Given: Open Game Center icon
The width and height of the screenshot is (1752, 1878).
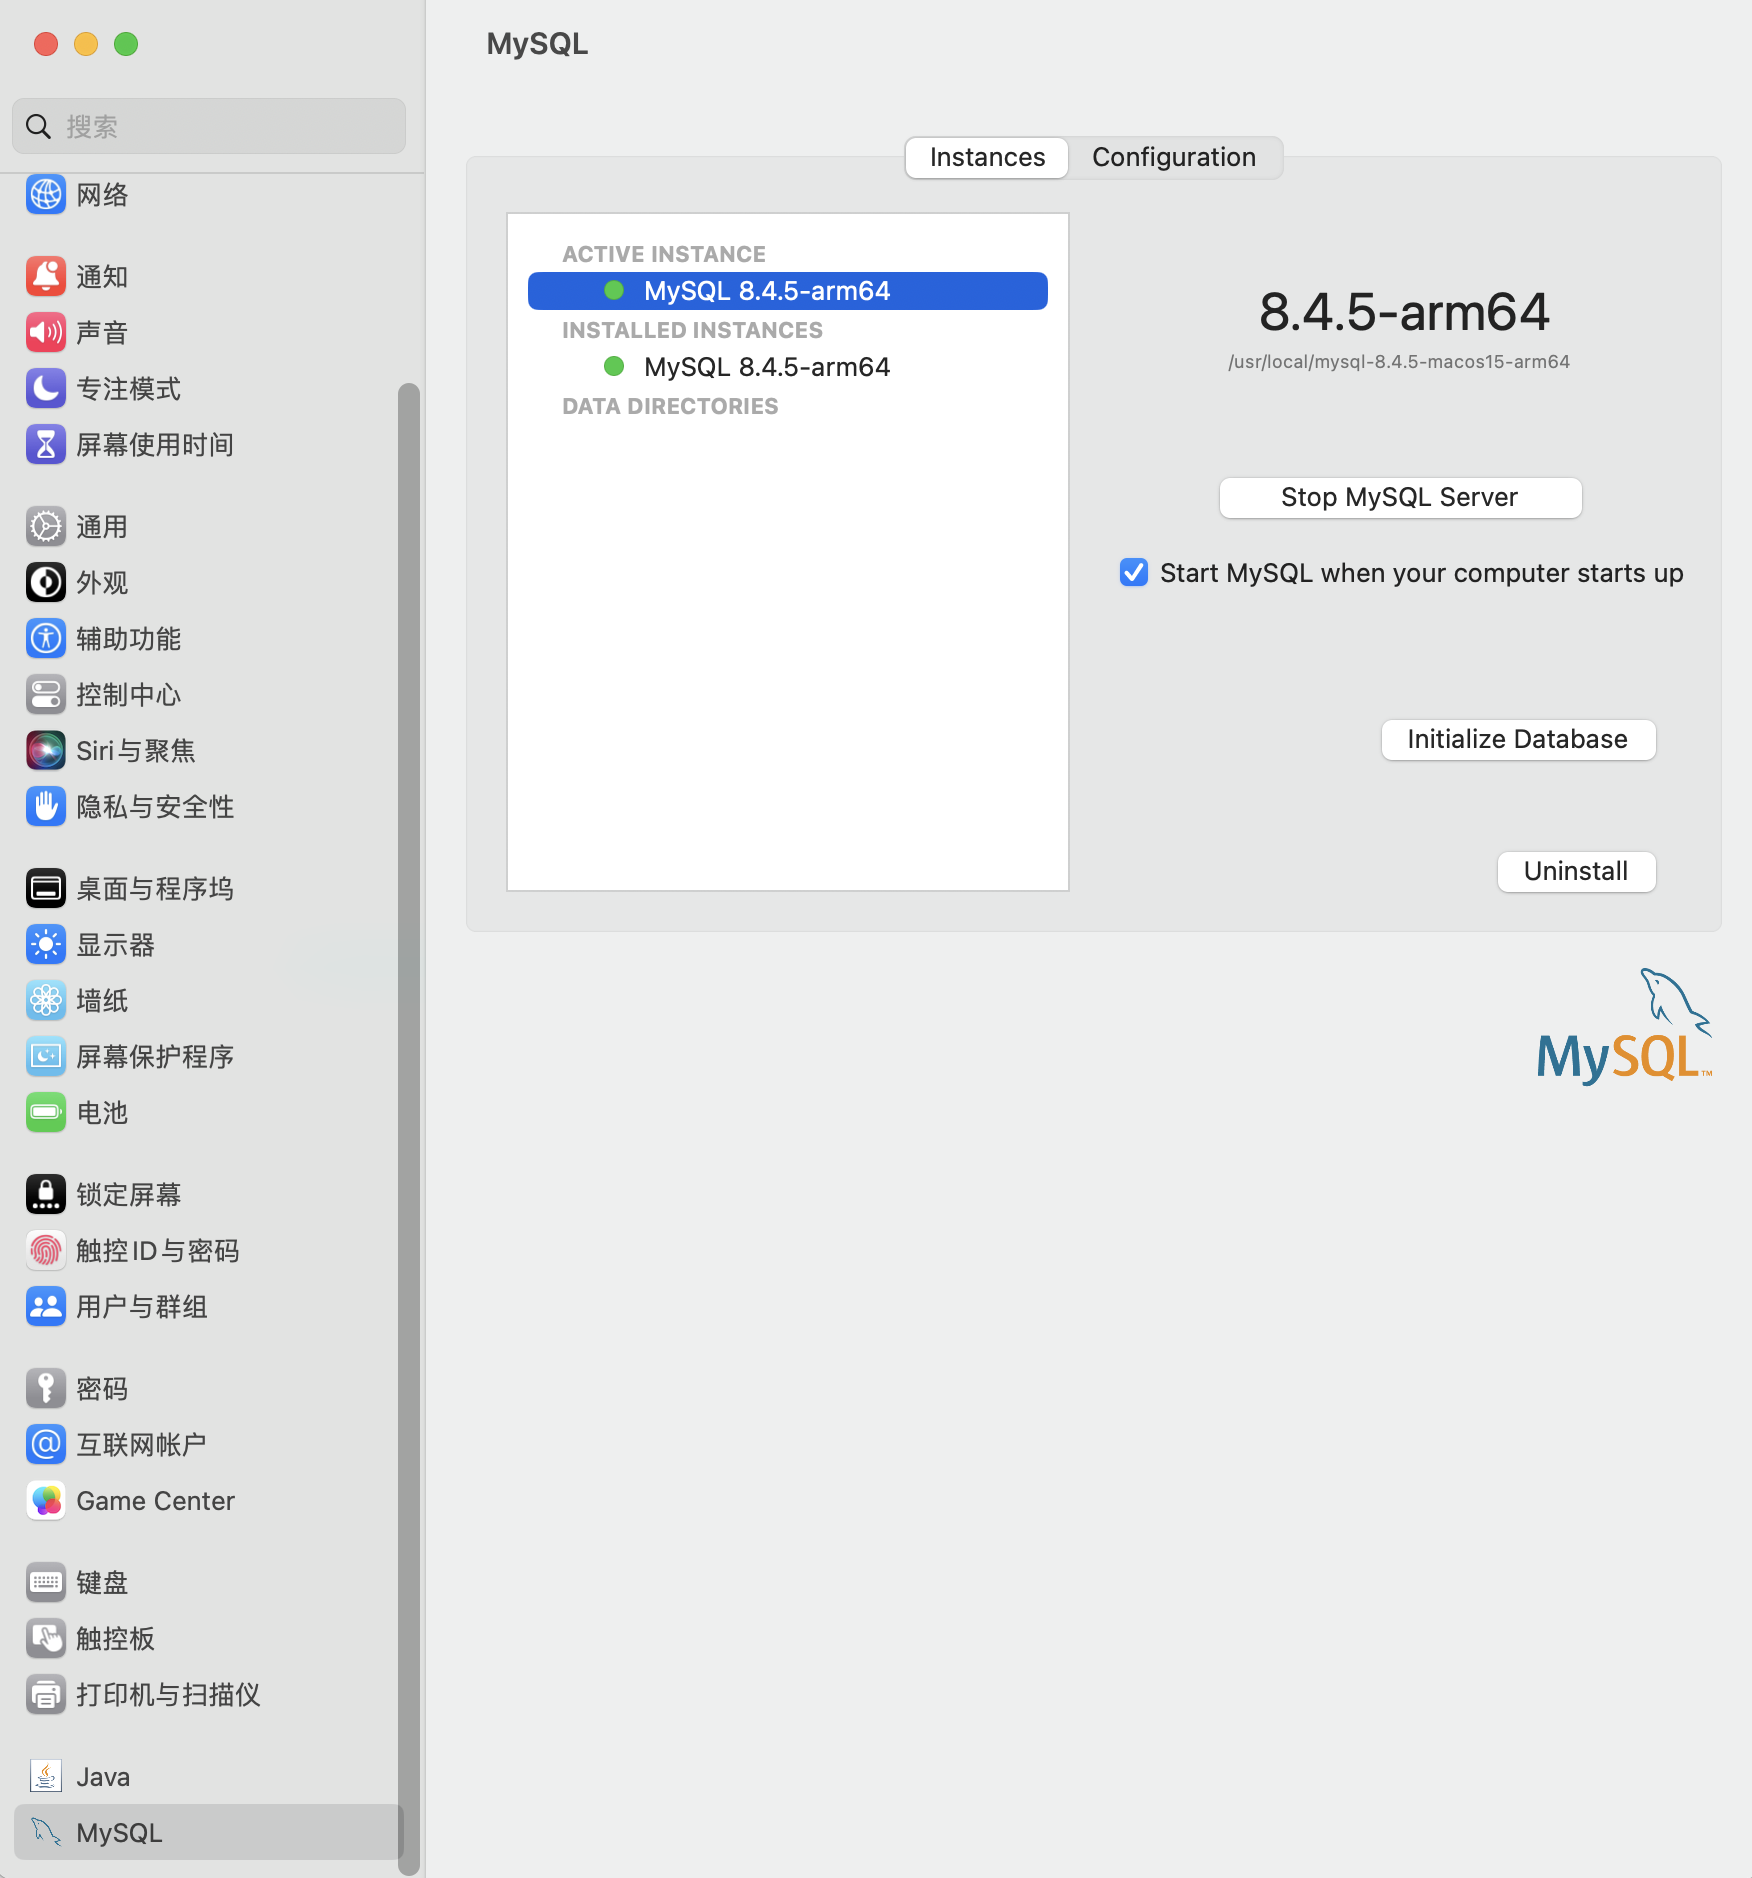Looking at the screenshot, I should 46,1500.
